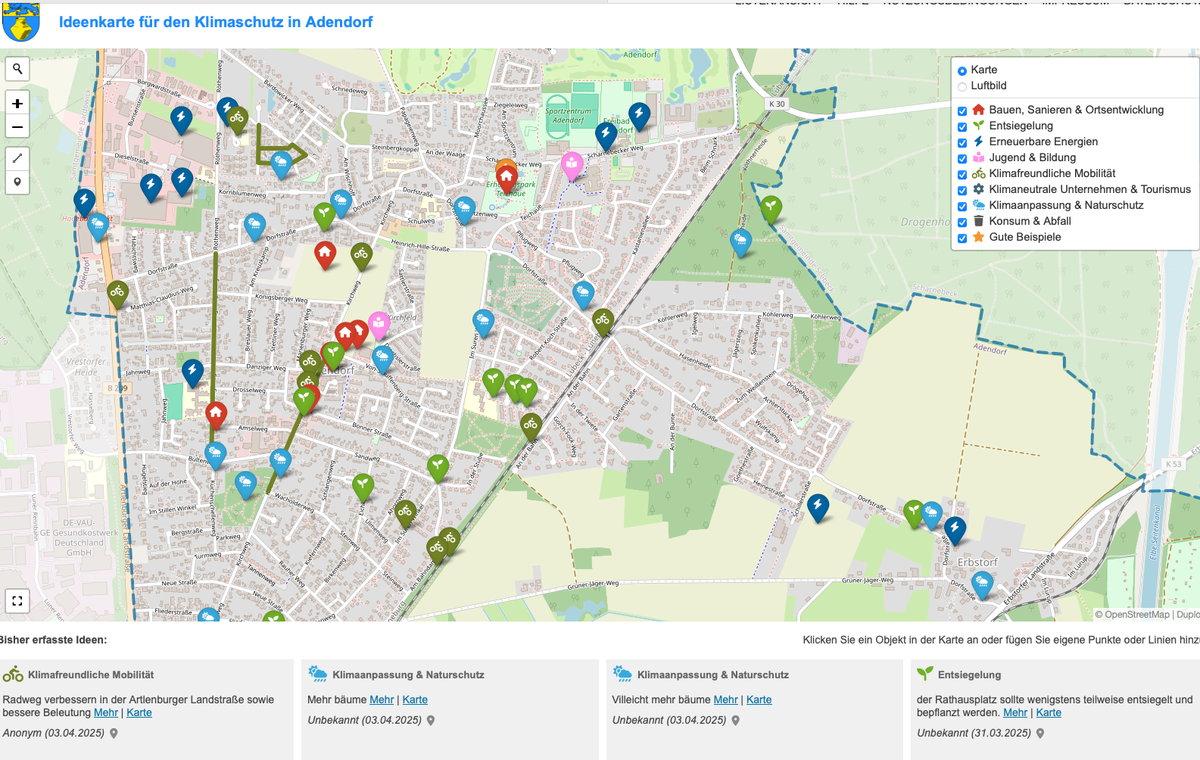Click the red house marker on Erbstorfer park

(x=507, y=178)
